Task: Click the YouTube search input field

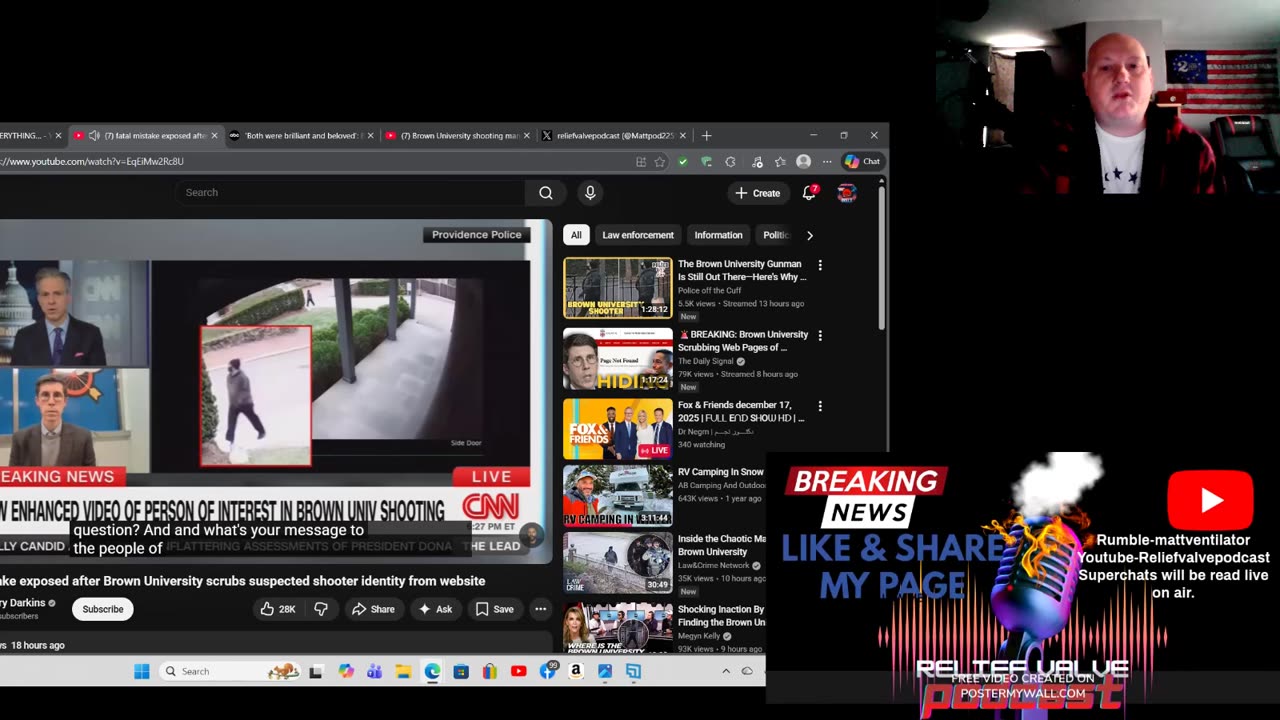Action: [350, 193]
